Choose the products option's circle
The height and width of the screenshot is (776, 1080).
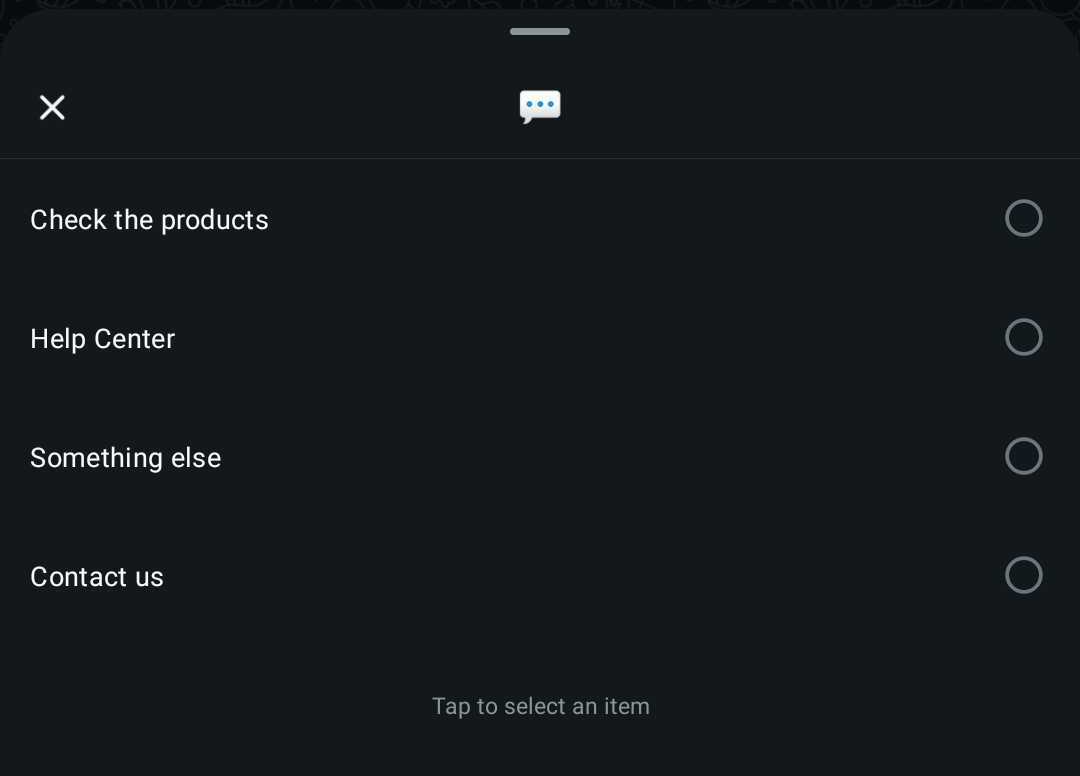tap(1023, 218)
